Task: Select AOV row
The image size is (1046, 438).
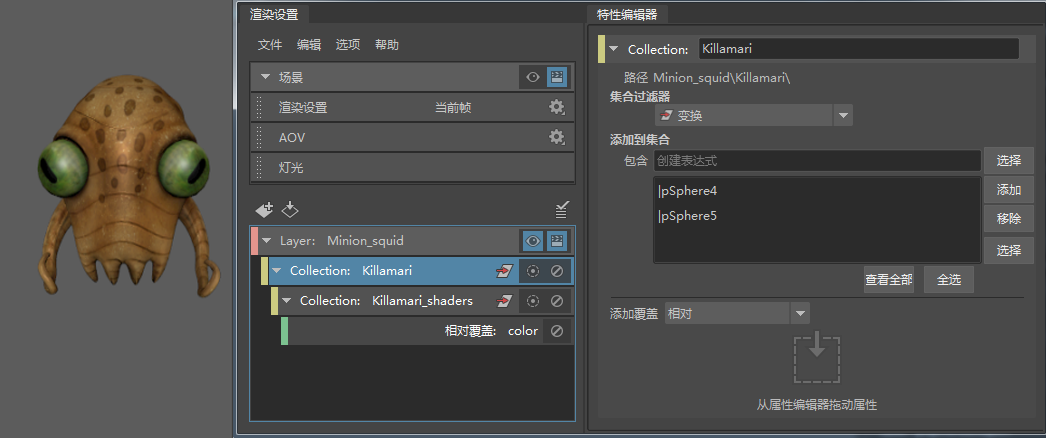Action: pyautogui.click(x=412, y=137)
